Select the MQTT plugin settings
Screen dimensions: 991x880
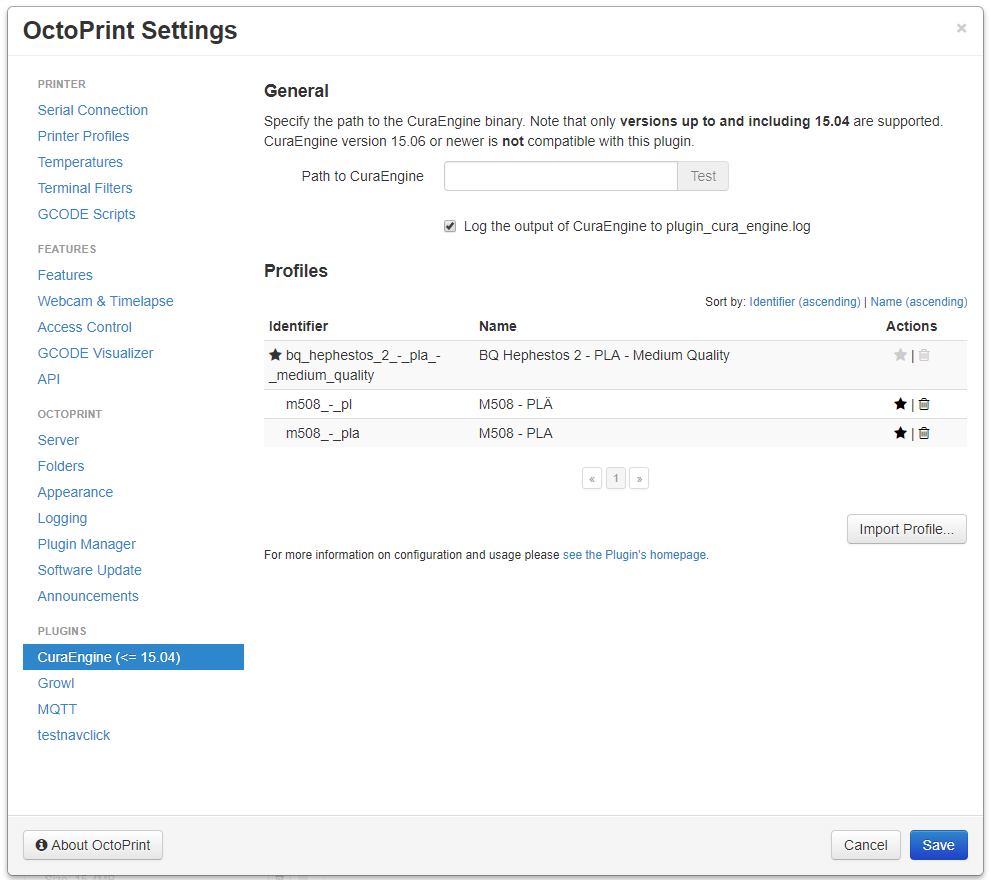coord(57,709)
